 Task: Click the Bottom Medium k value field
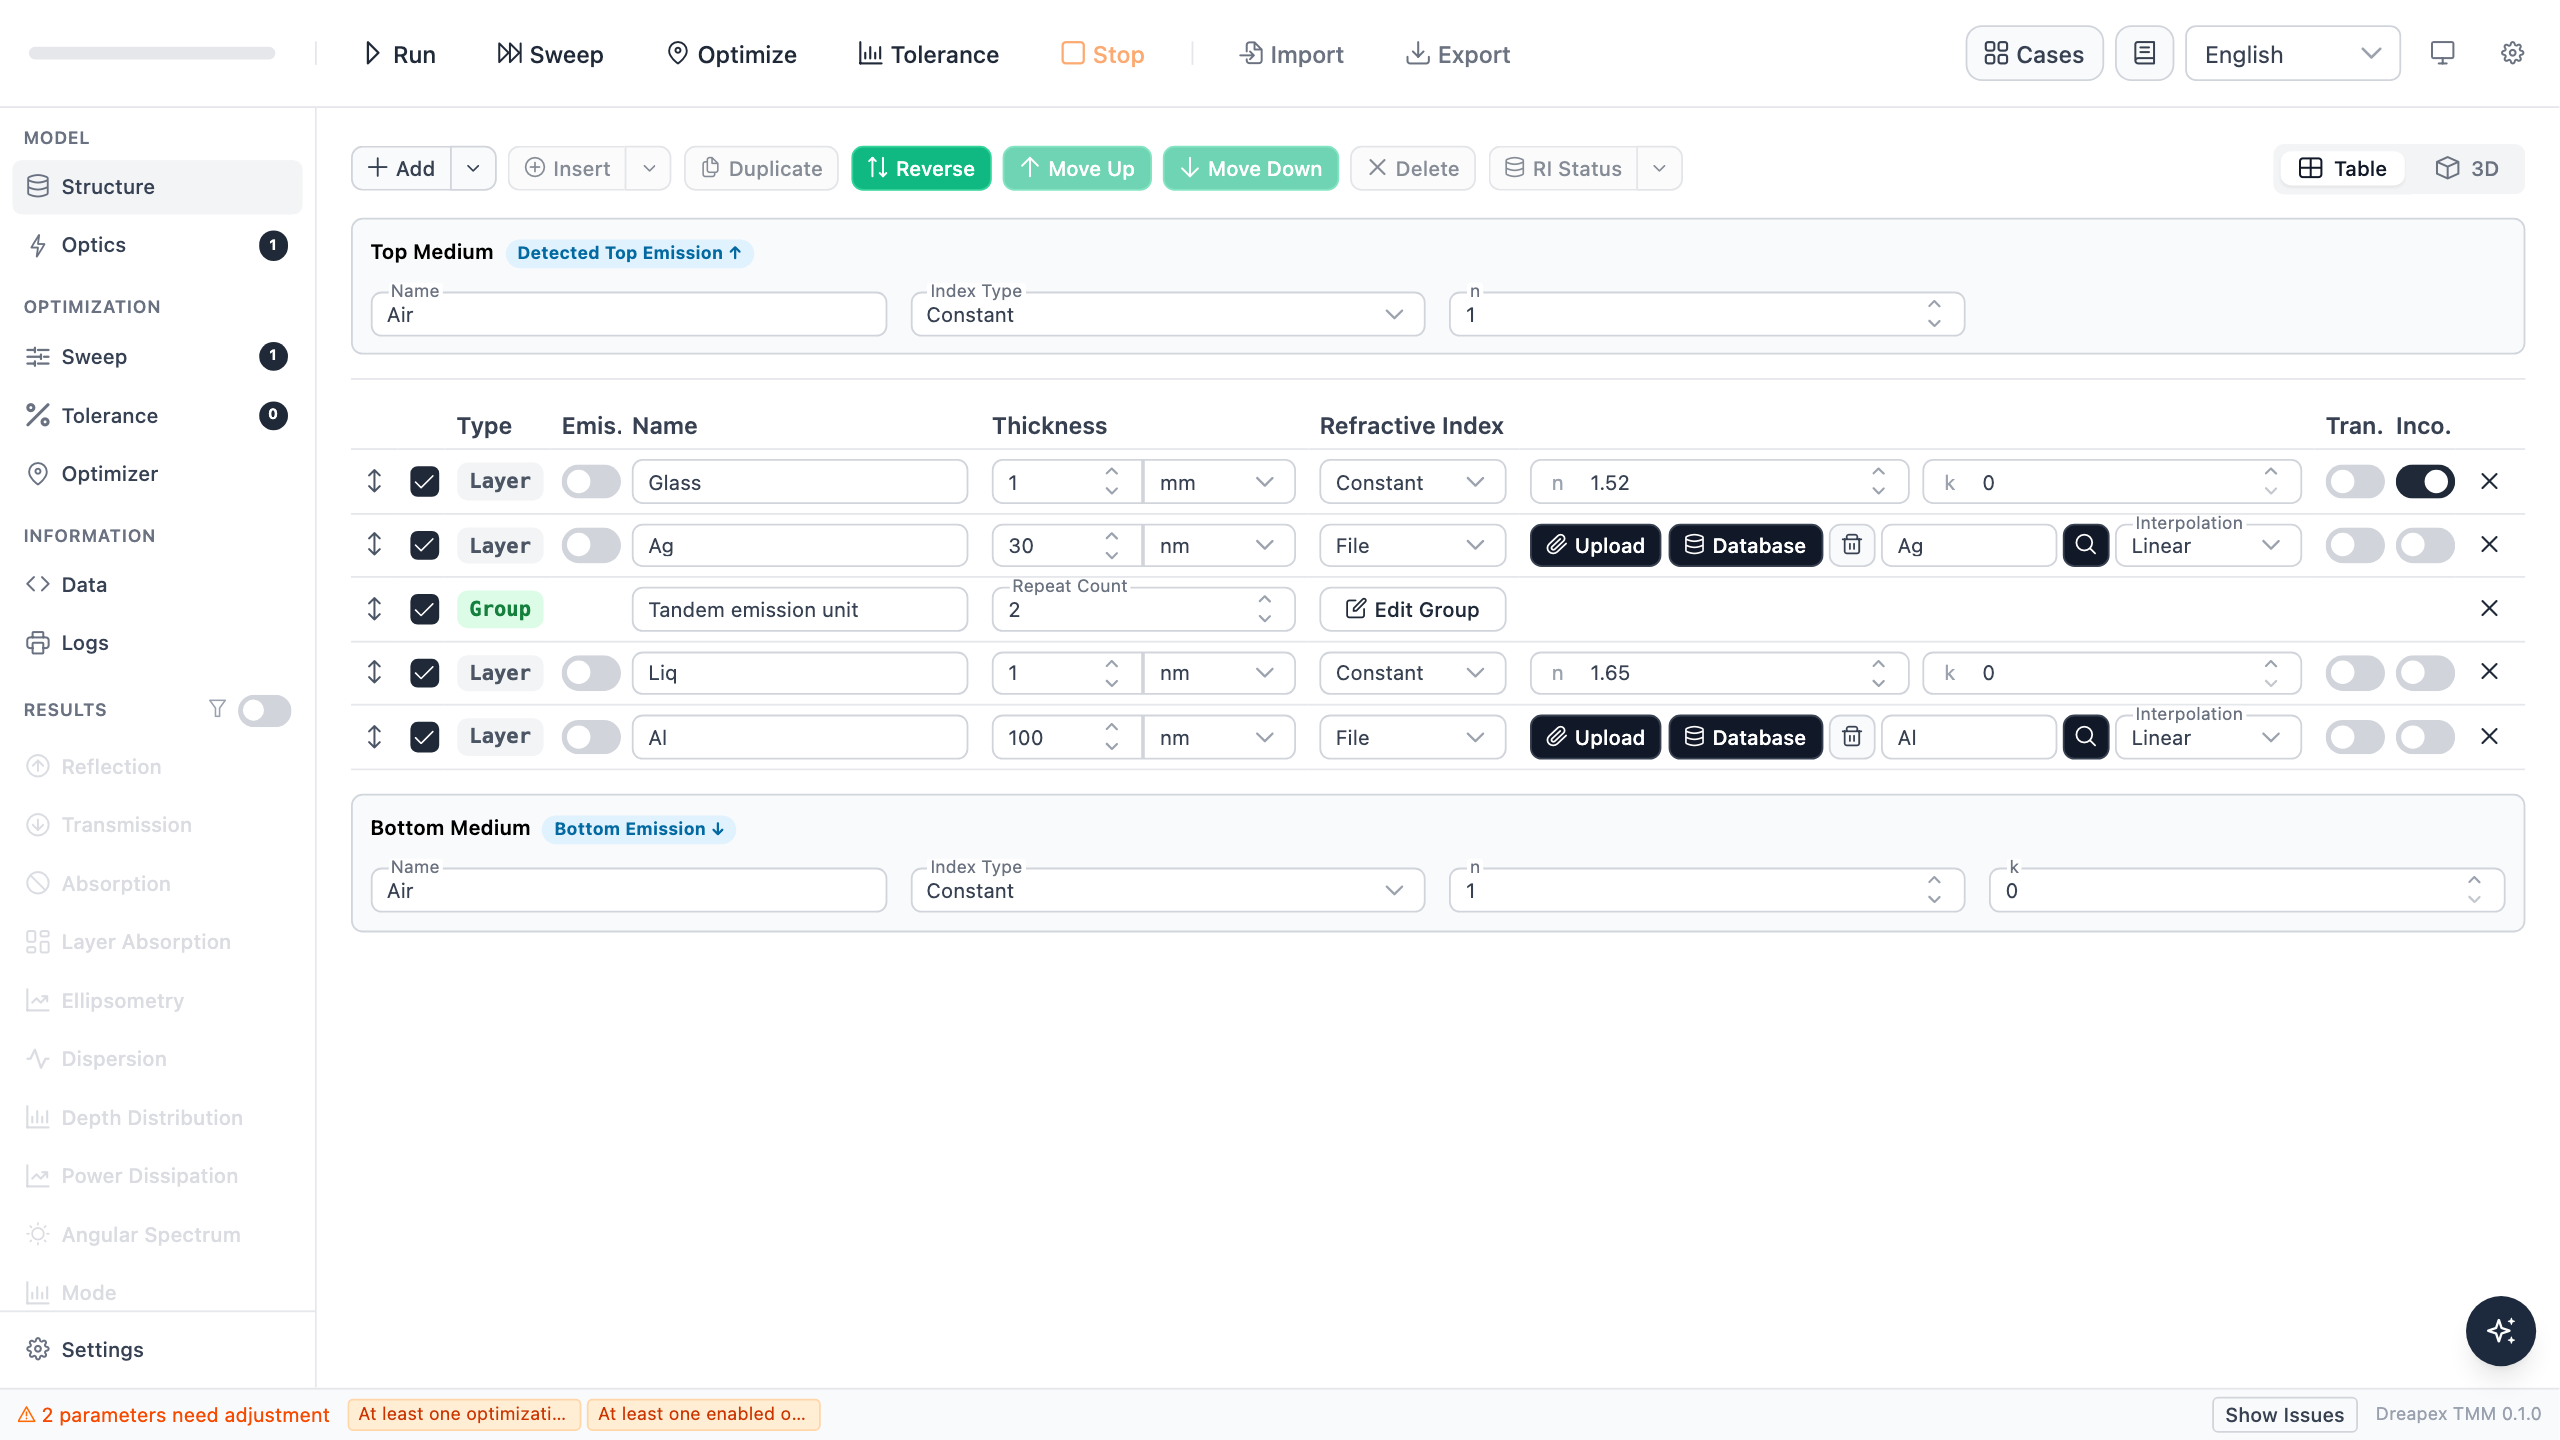click(2246, 890)
